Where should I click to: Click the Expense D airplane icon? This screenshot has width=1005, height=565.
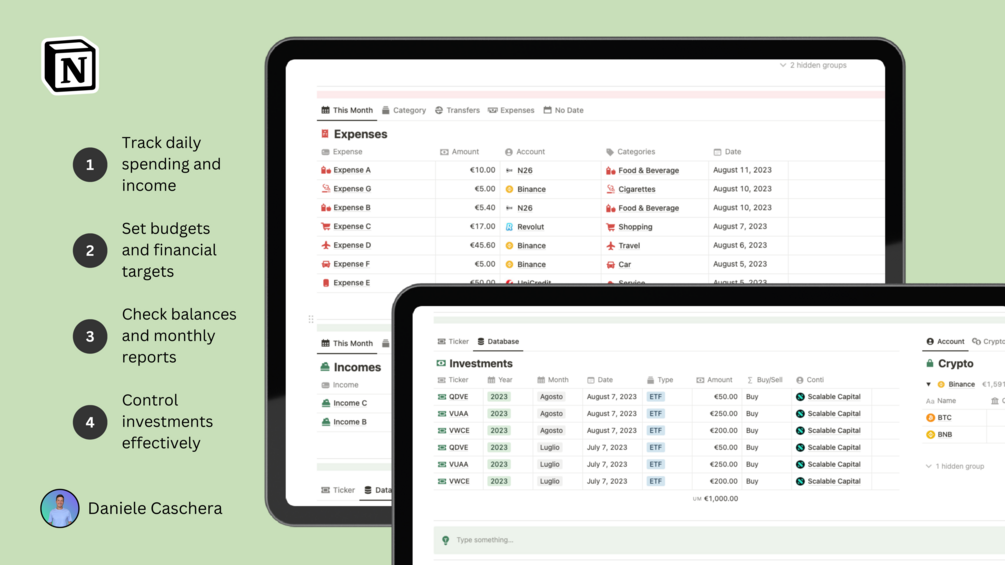326,245
